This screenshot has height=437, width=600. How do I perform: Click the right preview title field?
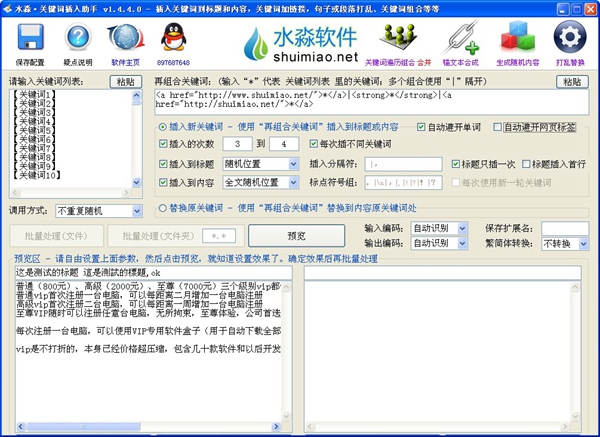(x=443, y=273)
